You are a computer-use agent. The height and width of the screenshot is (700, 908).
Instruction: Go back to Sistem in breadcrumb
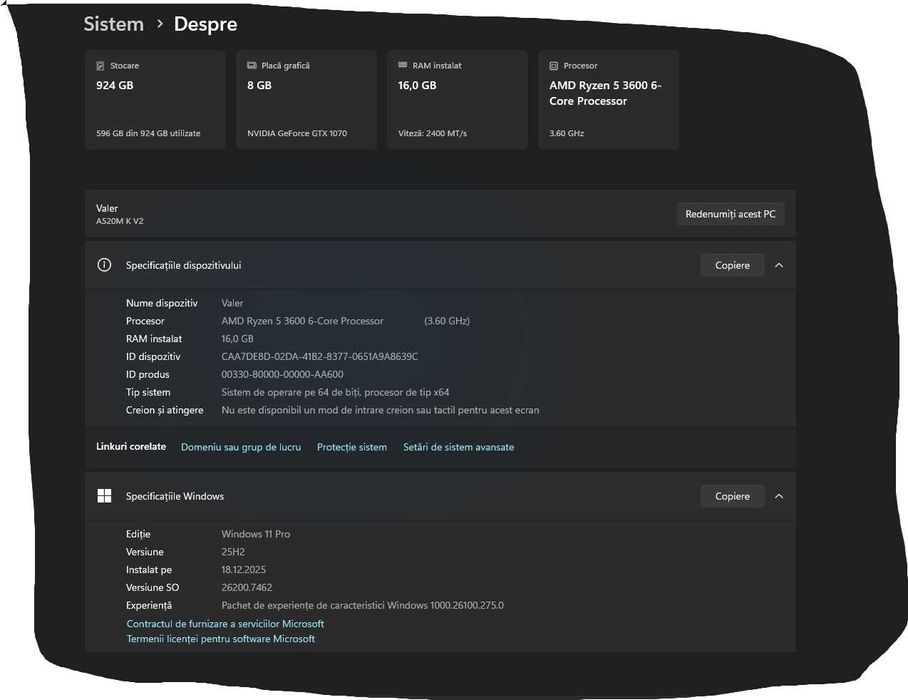click(x=114, y=24)
